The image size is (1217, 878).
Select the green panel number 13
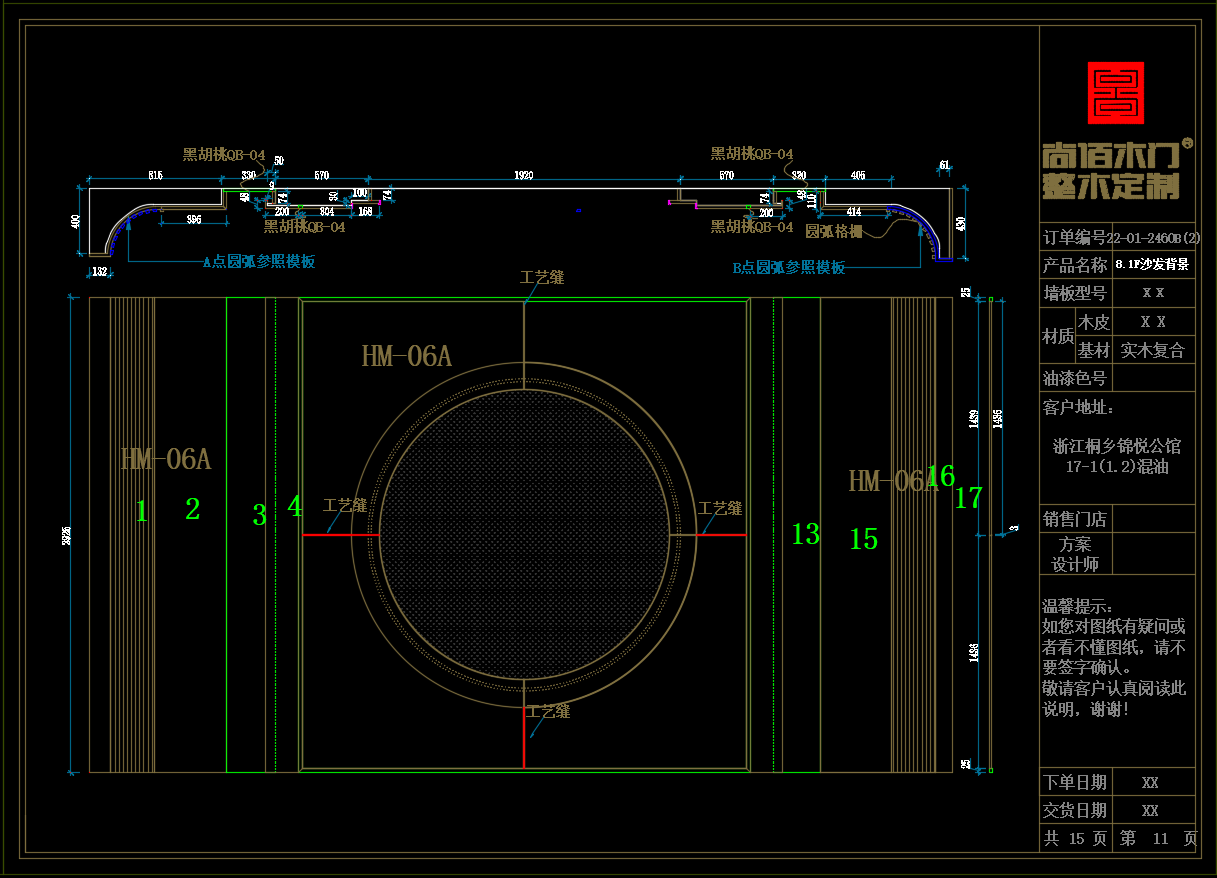pos(805,535)
